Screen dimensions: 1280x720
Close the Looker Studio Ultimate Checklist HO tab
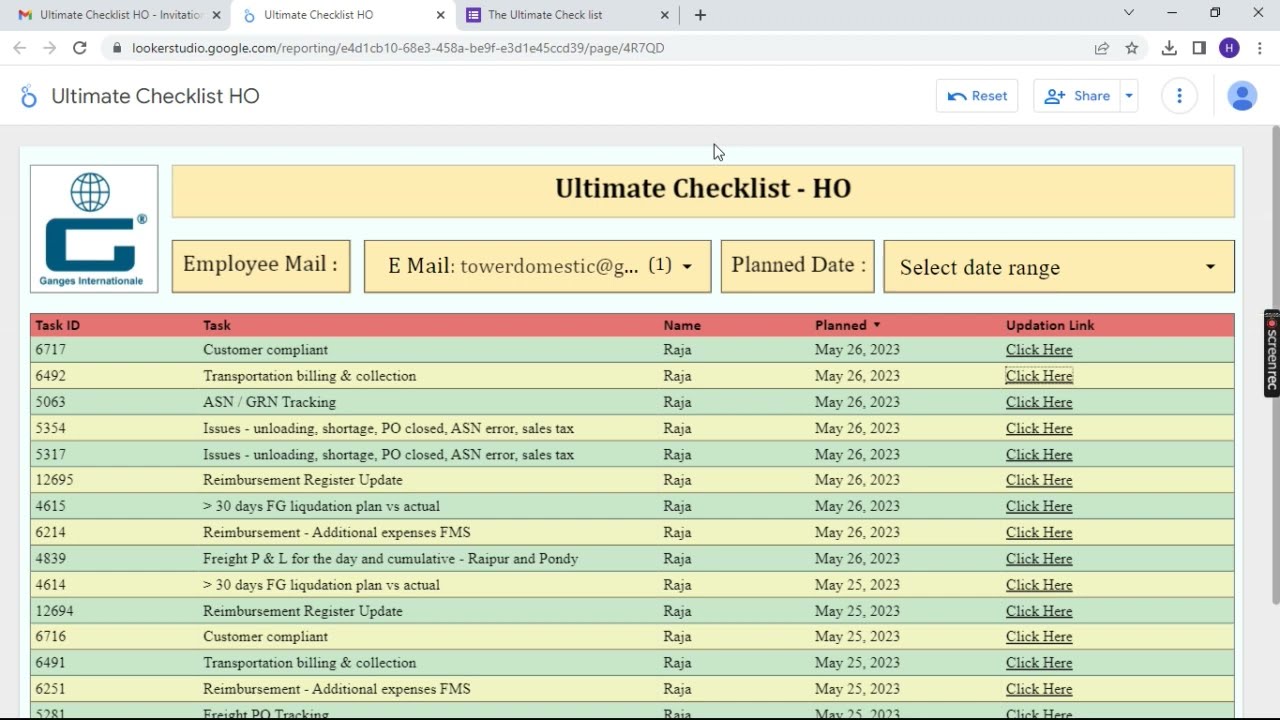(440, 15)
